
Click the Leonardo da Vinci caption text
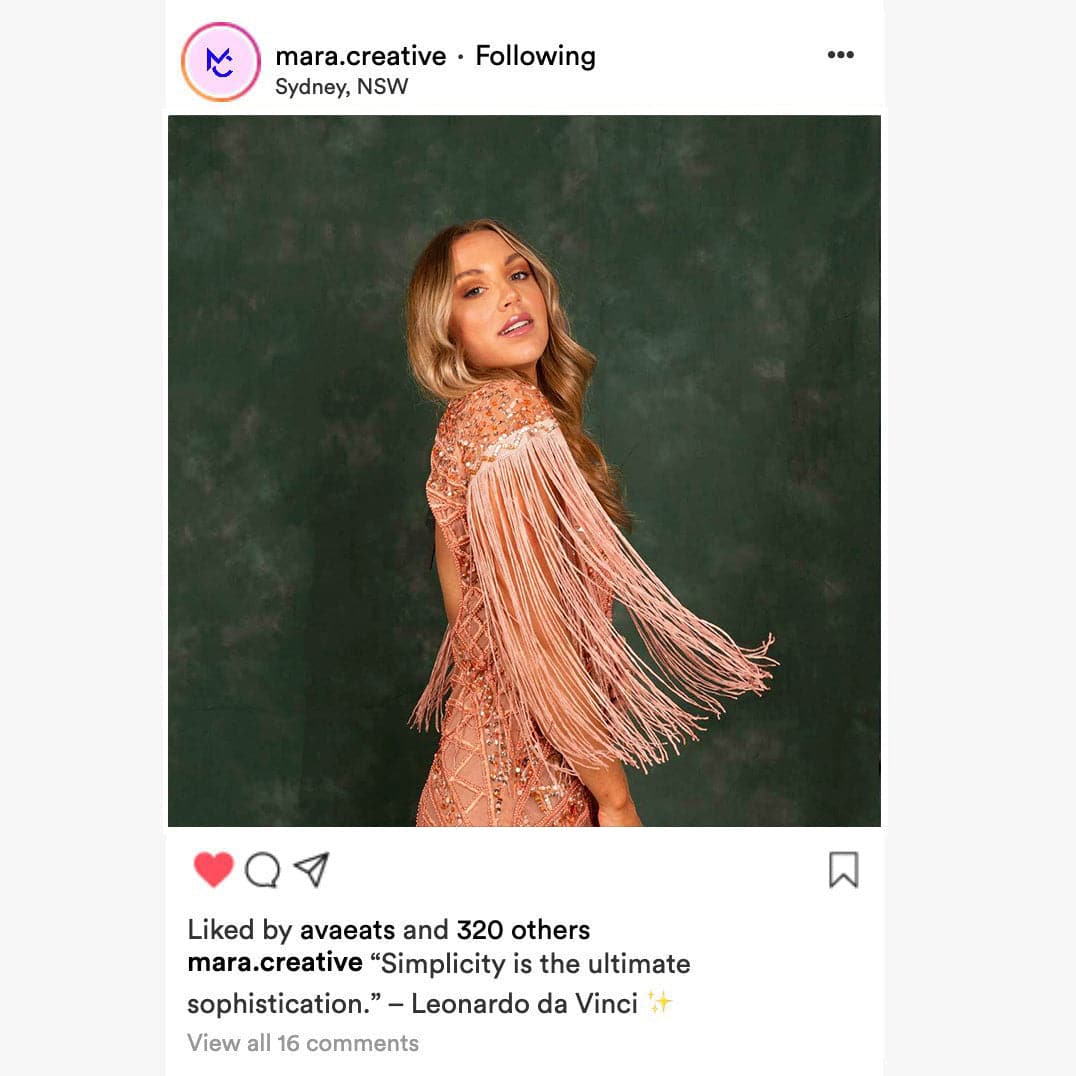(524, 1003)
